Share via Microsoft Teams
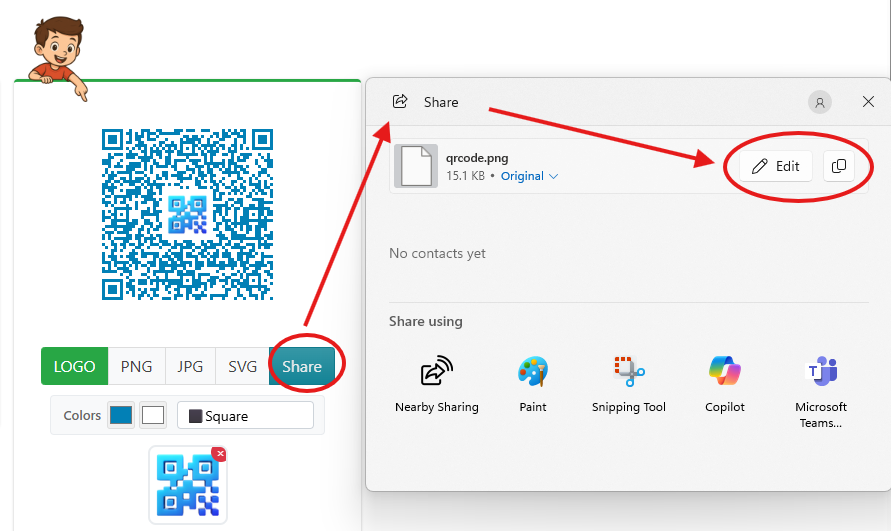 [821, 392]
